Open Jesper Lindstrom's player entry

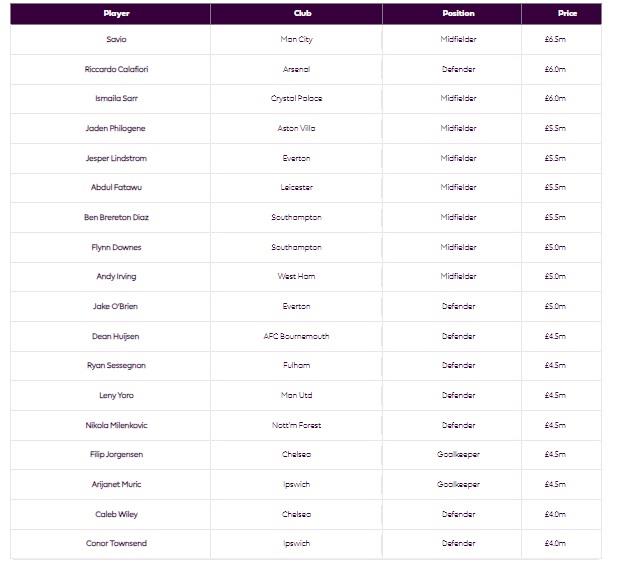pyautogui.click(x=116, y=158)
